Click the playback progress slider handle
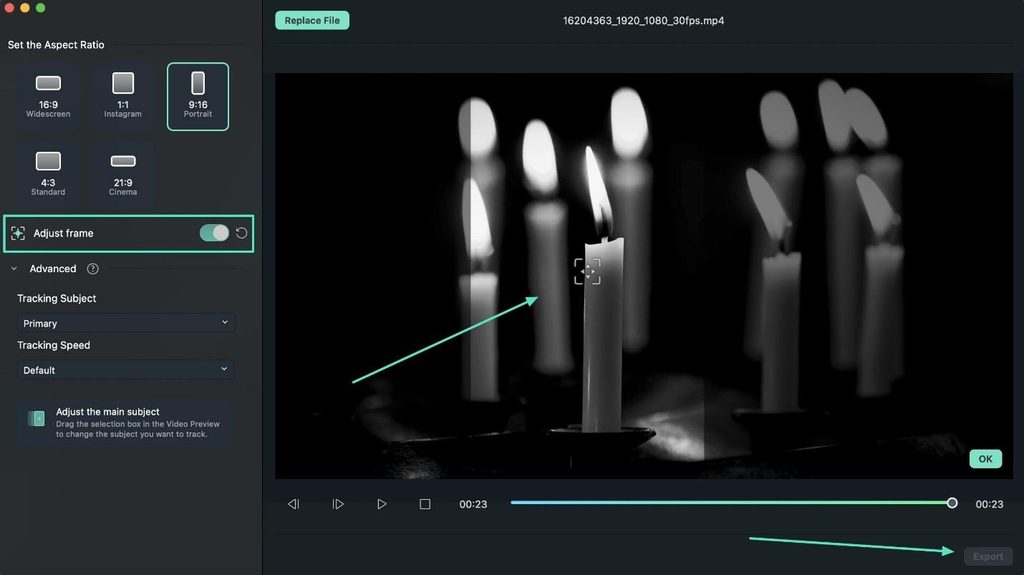Image resolution: width=1024 pixels, height=575 pixels. pyautogui.click(x=952, y=502)
